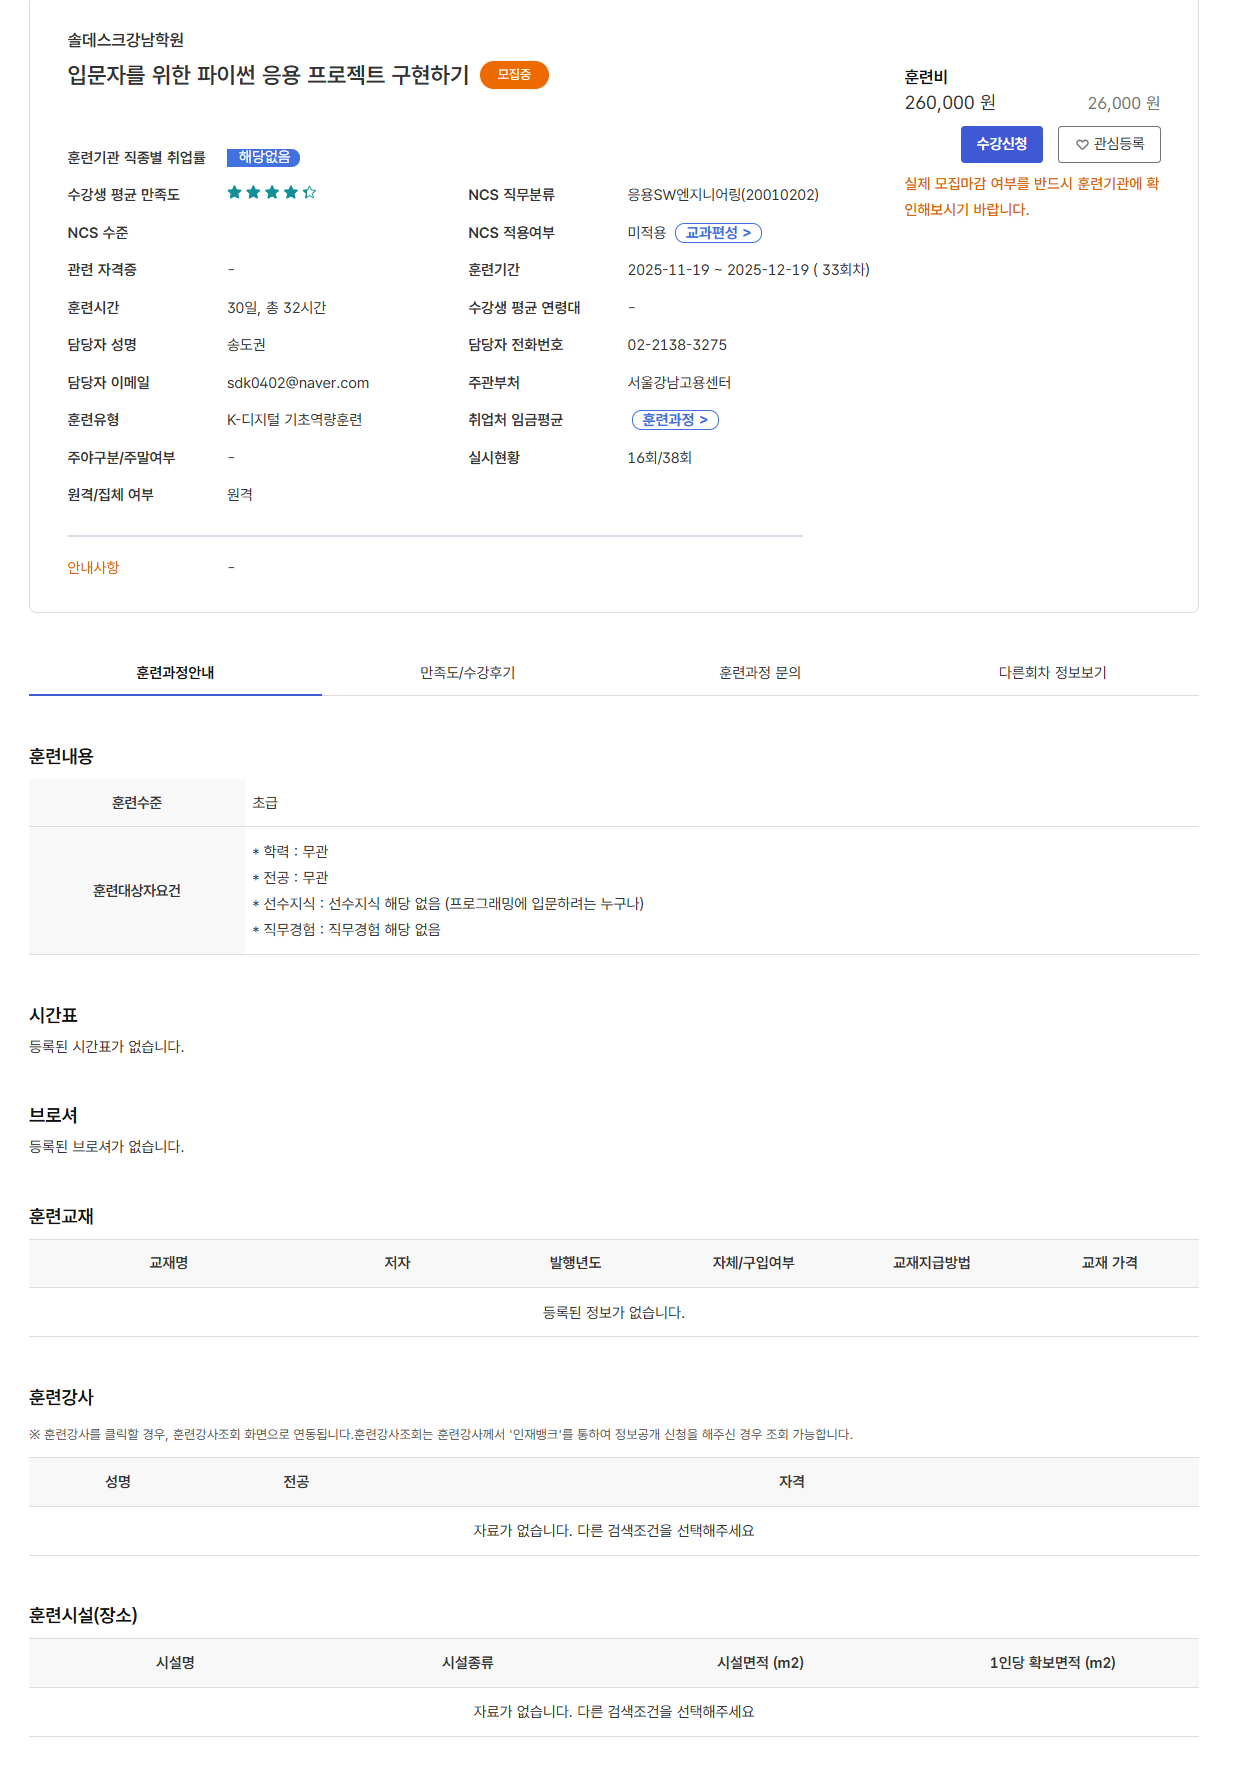Expand the 교과편성 details link
The height and width of the screenshot is (1767, 1243).
click(718, 233)
